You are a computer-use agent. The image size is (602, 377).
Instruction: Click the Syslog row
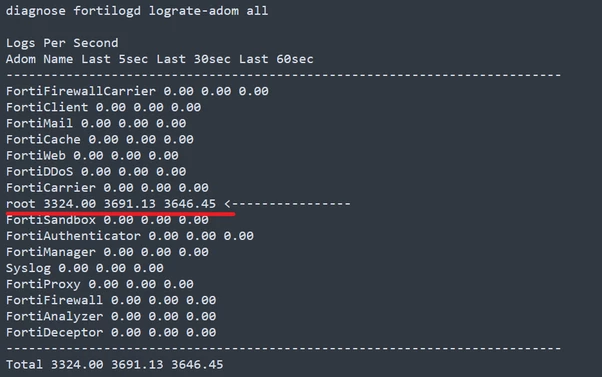click(84, 268)
